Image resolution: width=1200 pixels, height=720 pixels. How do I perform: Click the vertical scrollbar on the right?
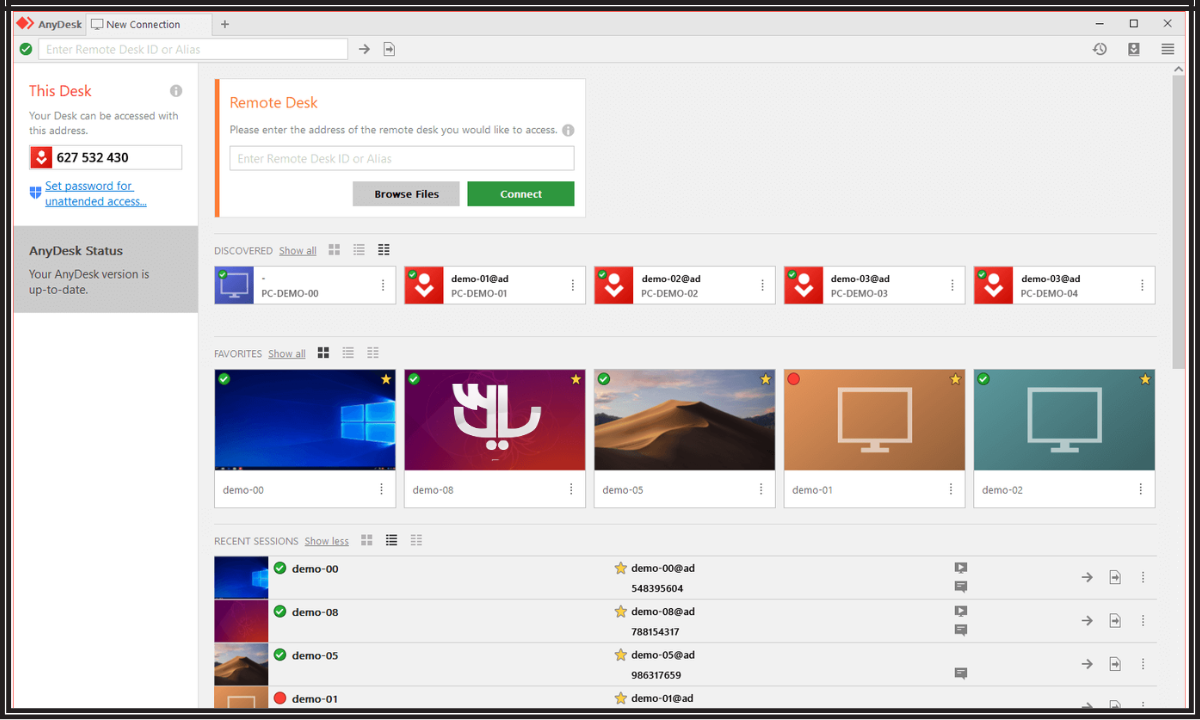(1178, 220)
